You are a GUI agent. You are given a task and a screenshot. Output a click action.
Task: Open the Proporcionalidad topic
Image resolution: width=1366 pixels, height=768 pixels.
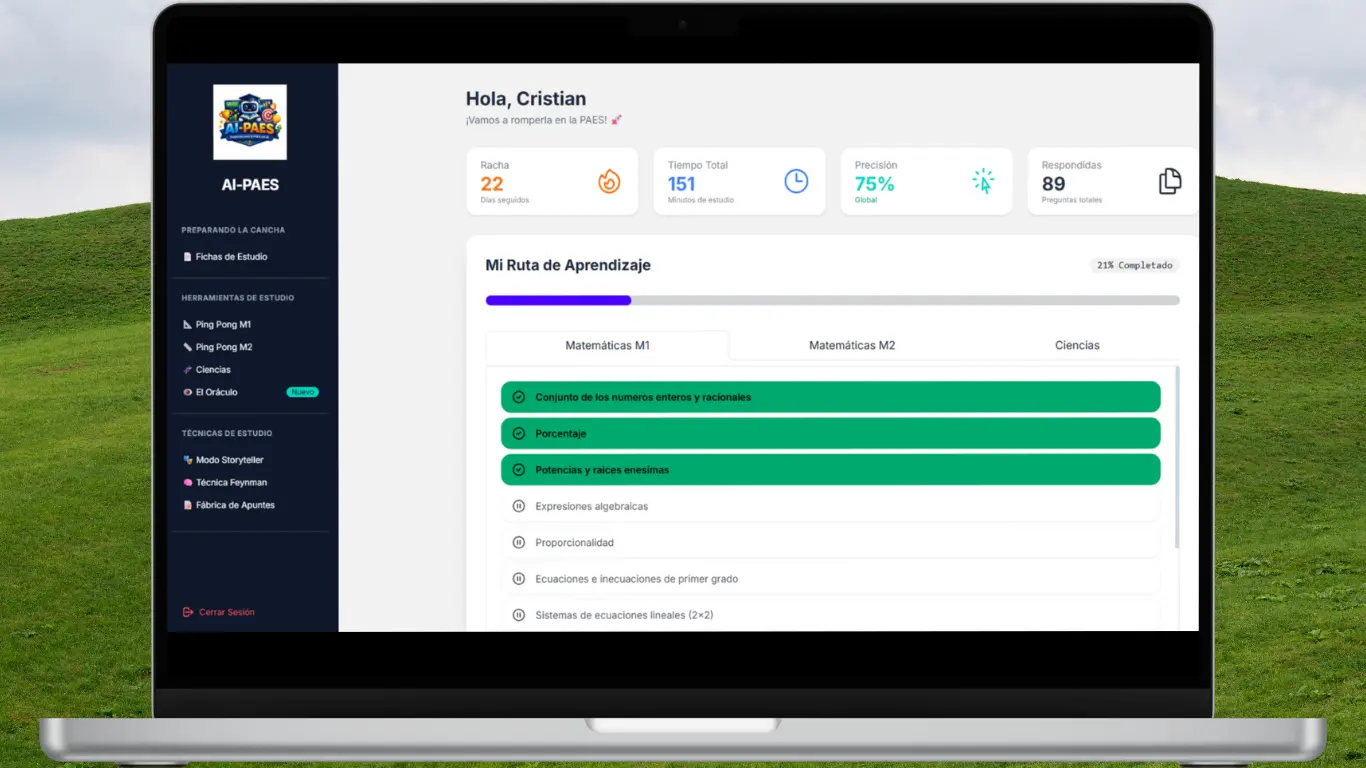pos(831,542)
